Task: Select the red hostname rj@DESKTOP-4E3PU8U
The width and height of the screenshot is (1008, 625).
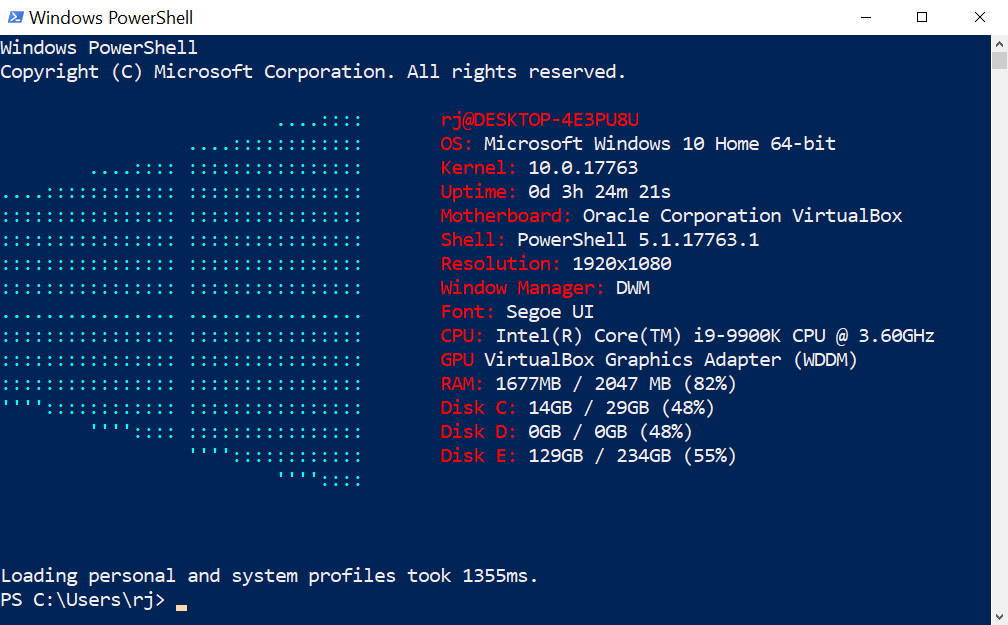Action: [540, 119]
